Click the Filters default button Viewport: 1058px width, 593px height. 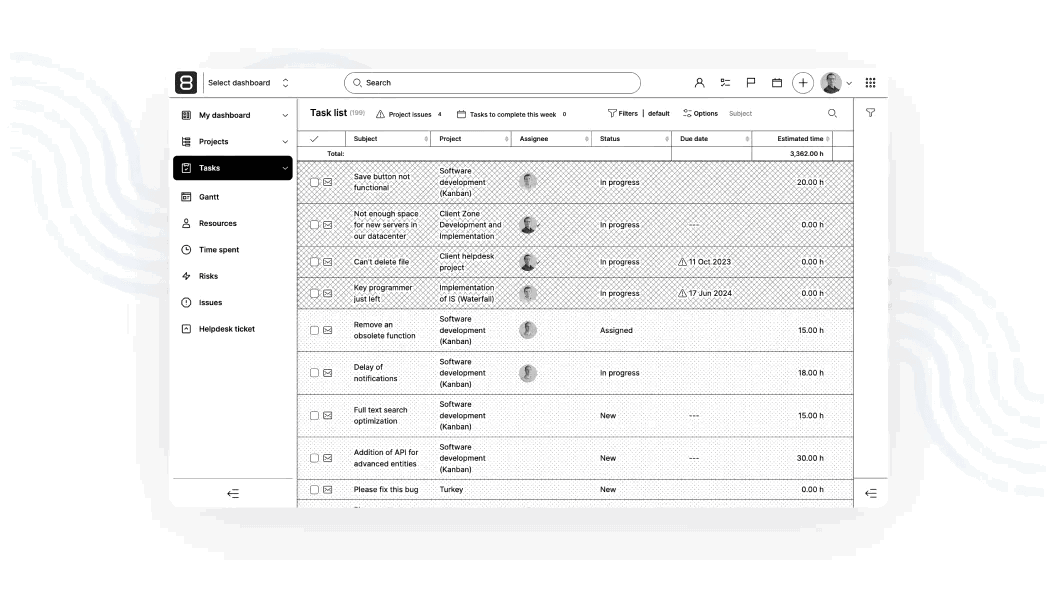click(x=638, y=113)
